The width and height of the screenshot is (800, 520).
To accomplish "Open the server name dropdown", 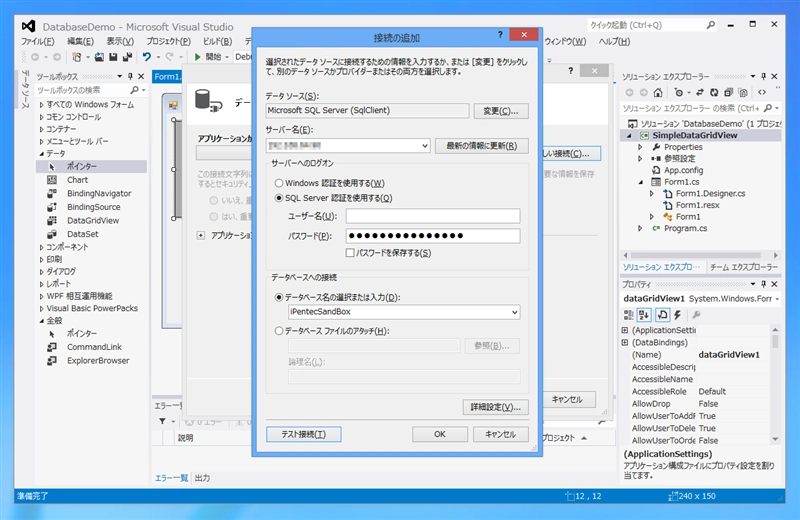I will click(x=424, y=146).
